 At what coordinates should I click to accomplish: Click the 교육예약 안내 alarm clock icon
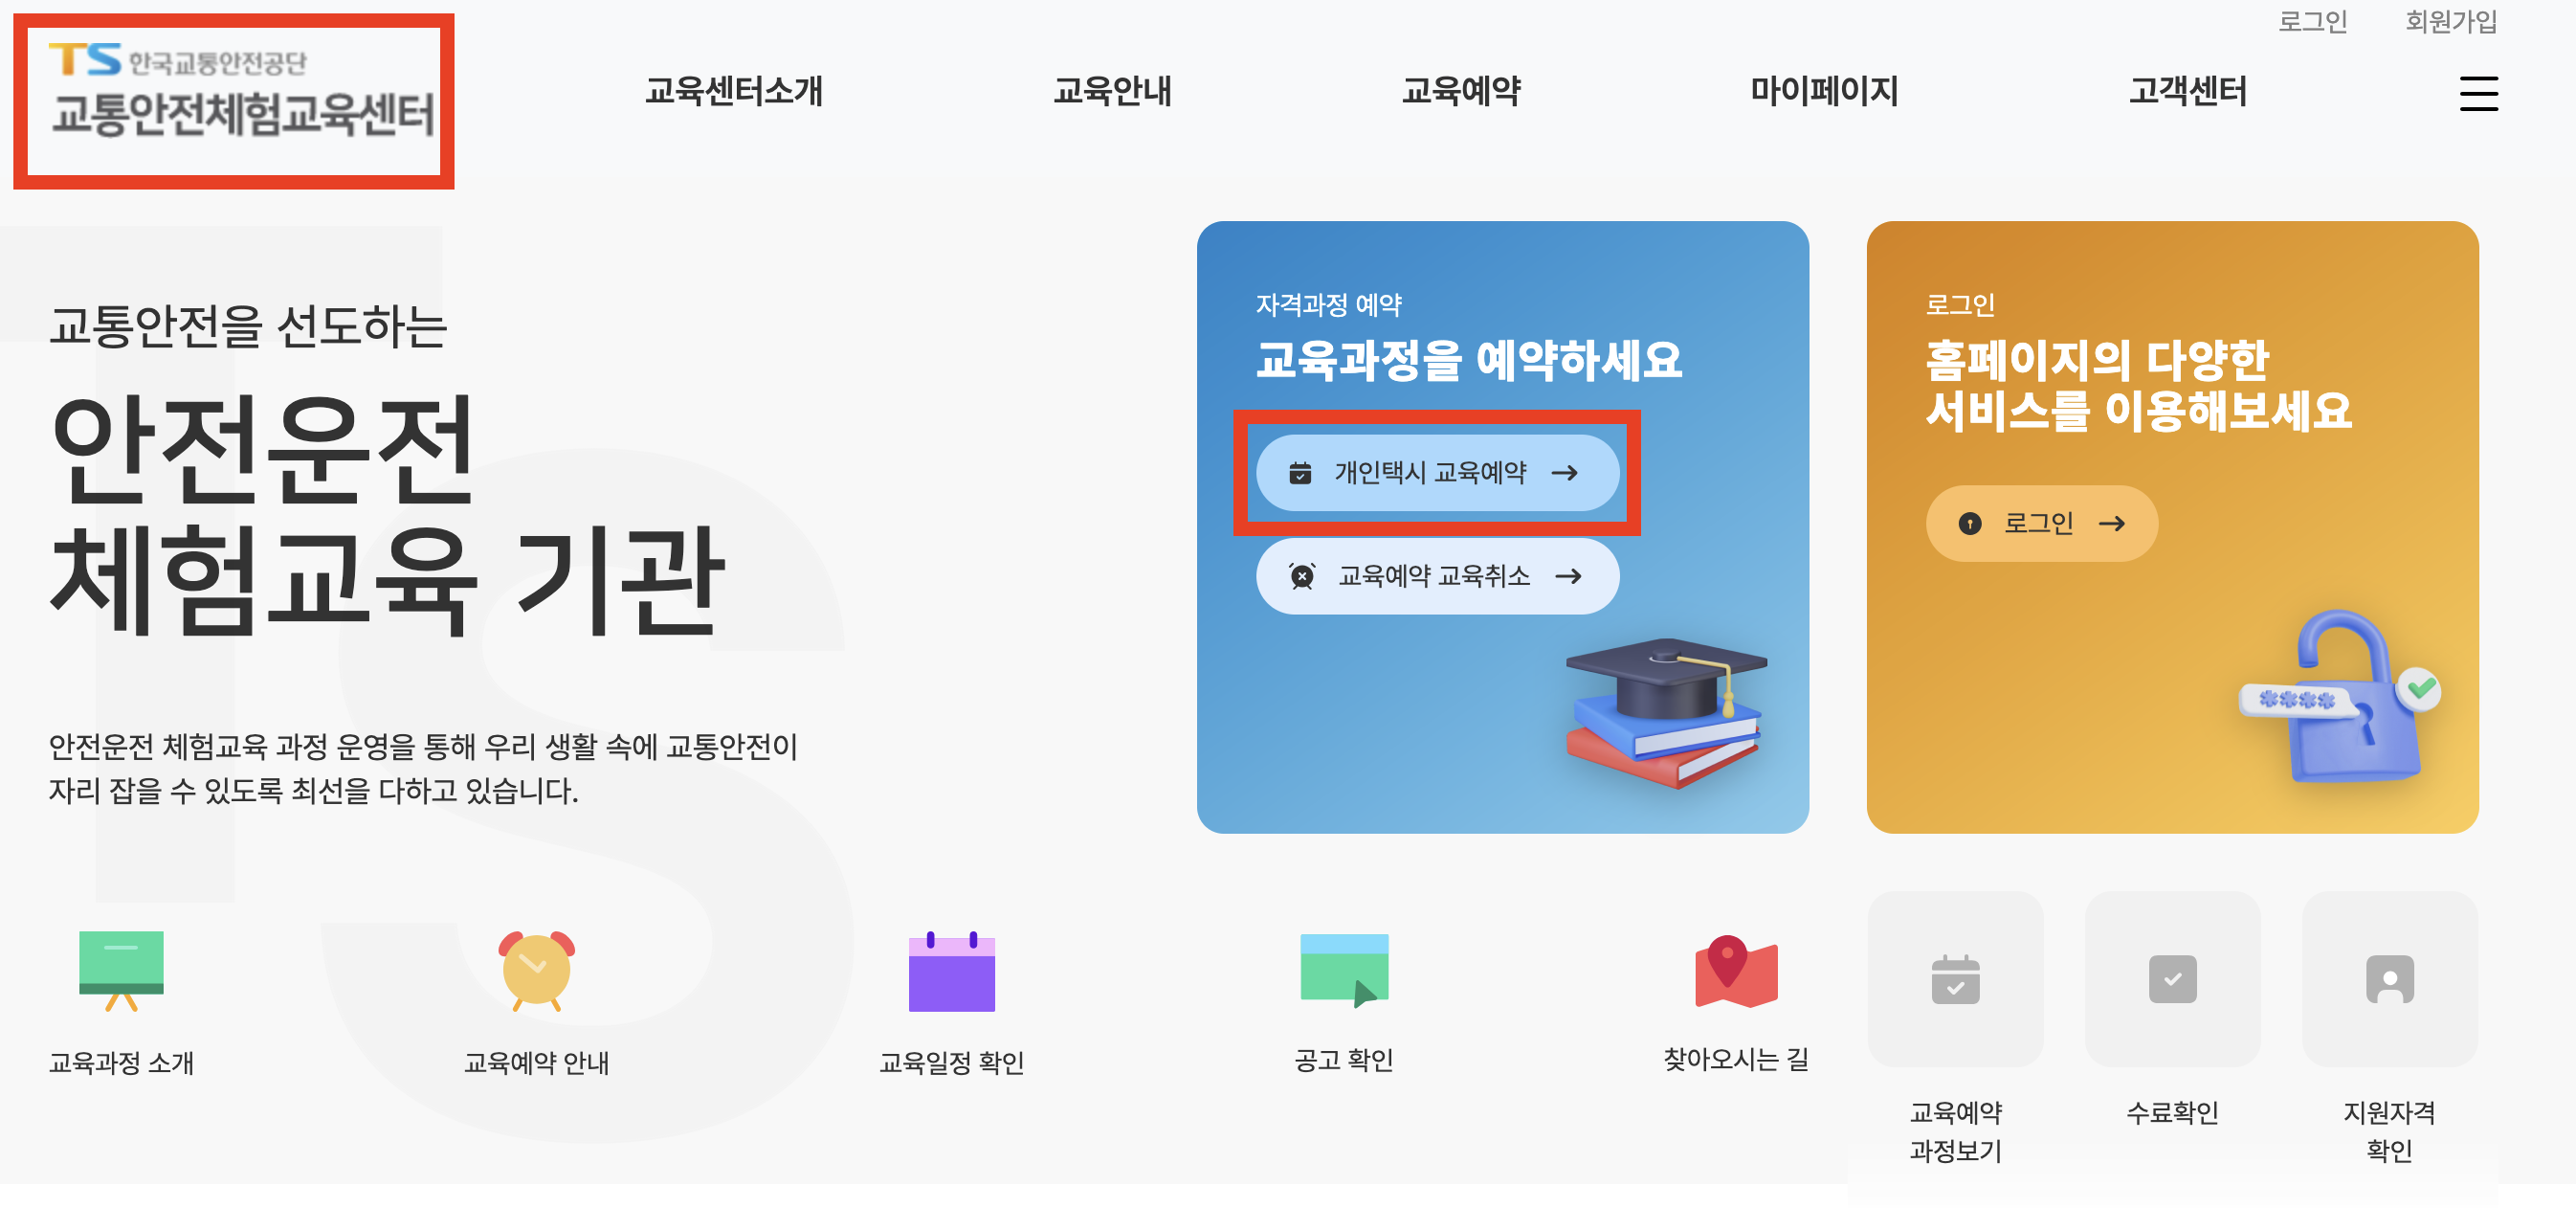point(537,970)
